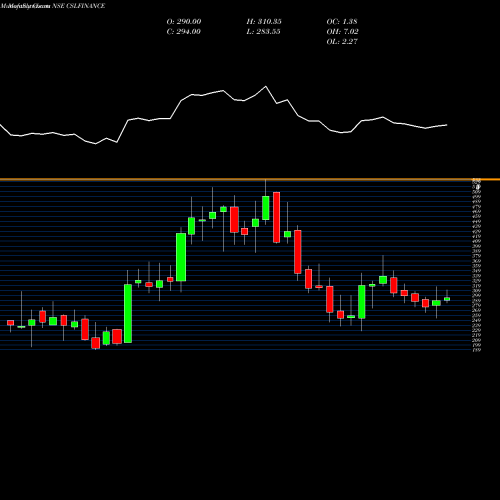Select the OC: 1.38 reading
This screenshot has width=500, height=500.
pyautogui.click(x=342, y=22)
